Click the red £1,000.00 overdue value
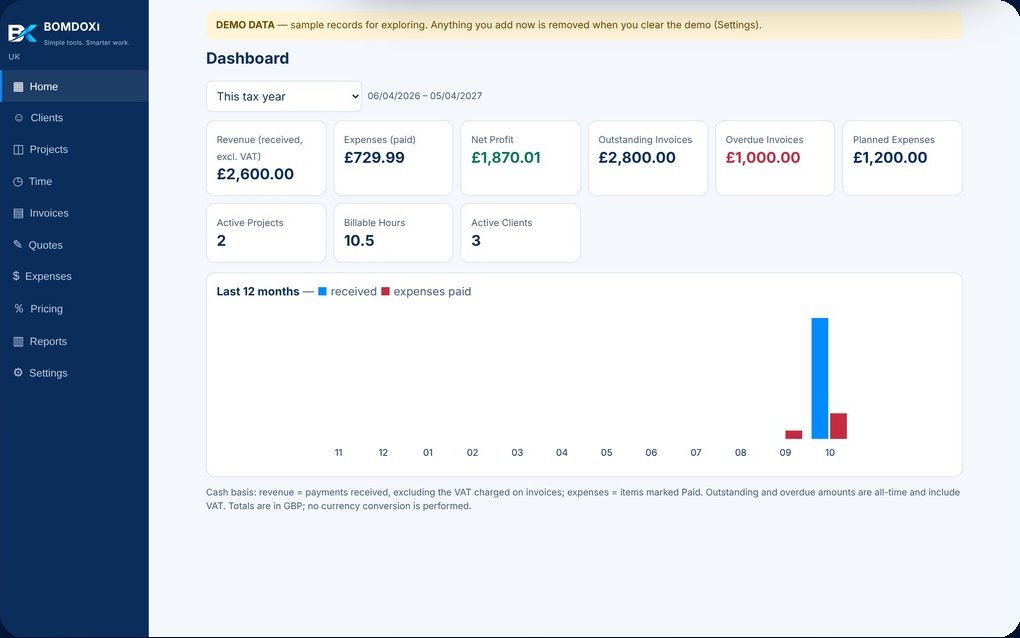Screen dimensions: 1020x638 [763, 157]
